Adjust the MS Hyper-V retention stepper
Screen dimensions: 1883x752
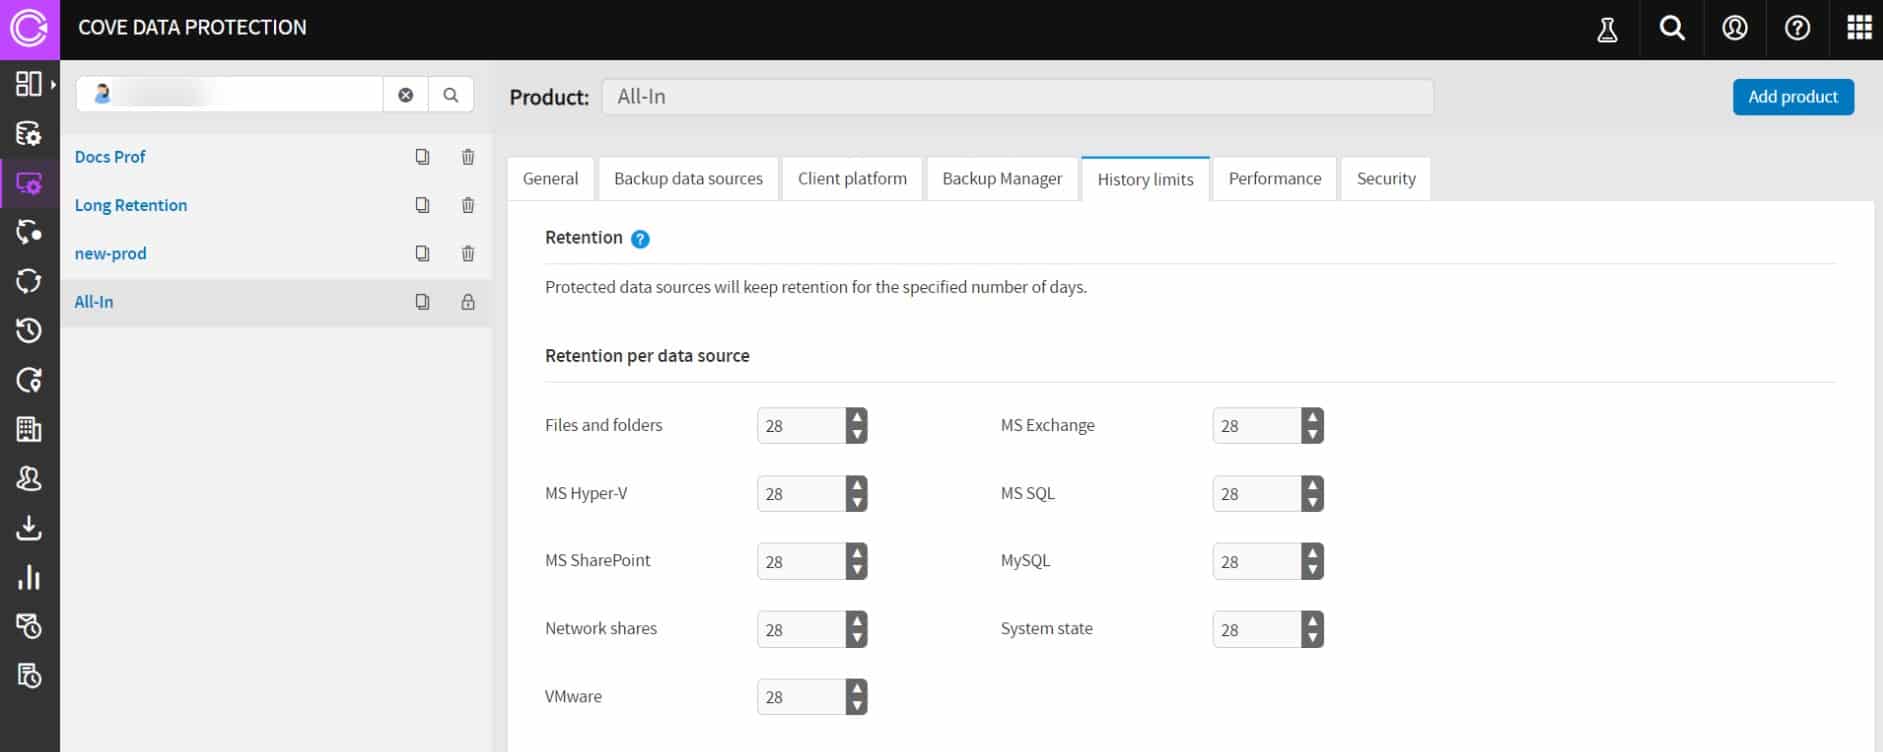coord(856,494)
